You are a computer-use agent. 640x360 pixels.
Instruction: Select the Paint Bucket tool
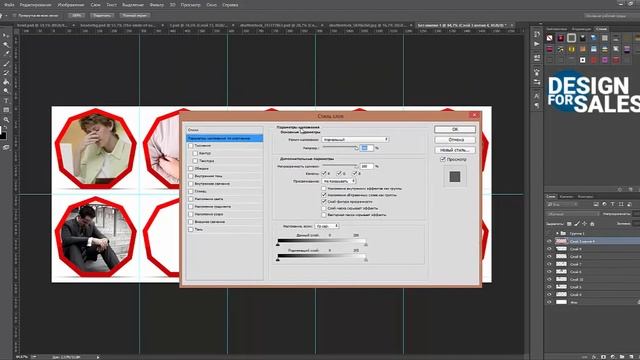[x=6, y=82]
